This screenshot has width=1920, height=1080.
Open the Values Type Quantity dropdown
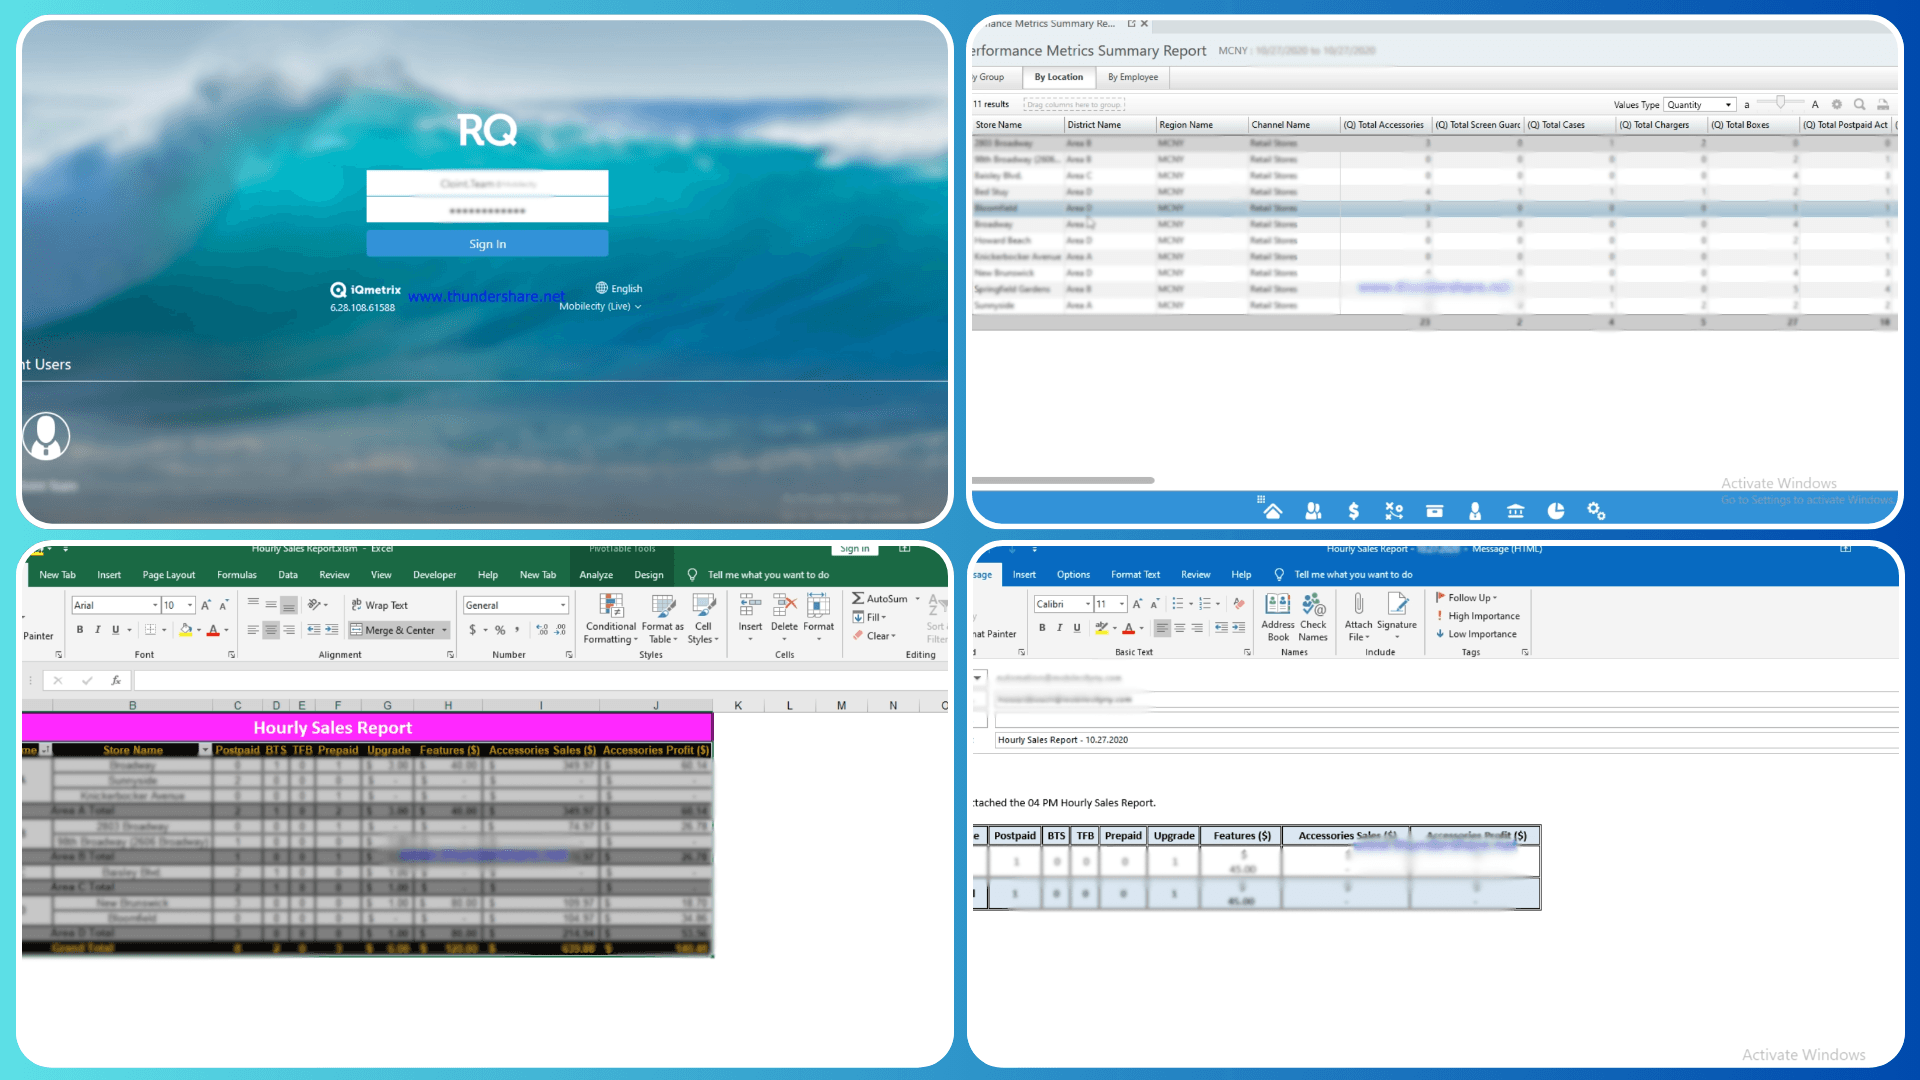tap(1728, 105)
